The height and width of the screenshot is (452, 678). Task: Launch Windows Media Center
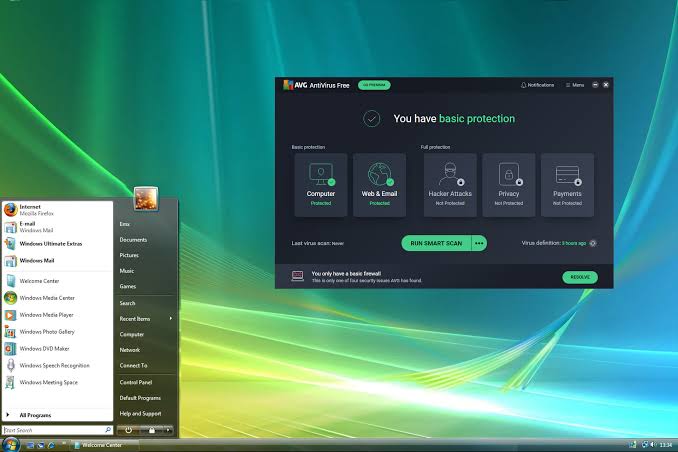pyautogui.click(x=57, y=298)
